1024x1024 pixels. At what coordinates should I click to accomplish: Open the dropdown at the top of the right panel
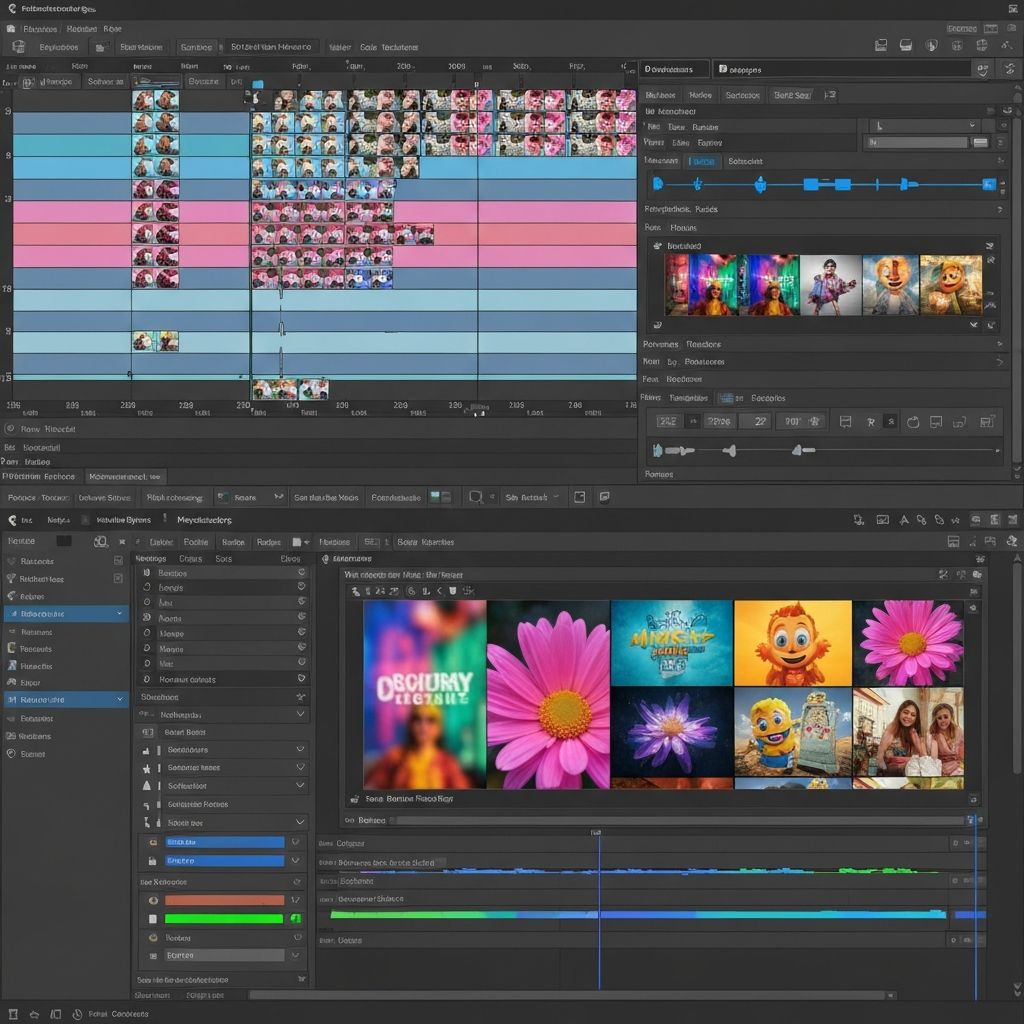click(x=922, y=125)
